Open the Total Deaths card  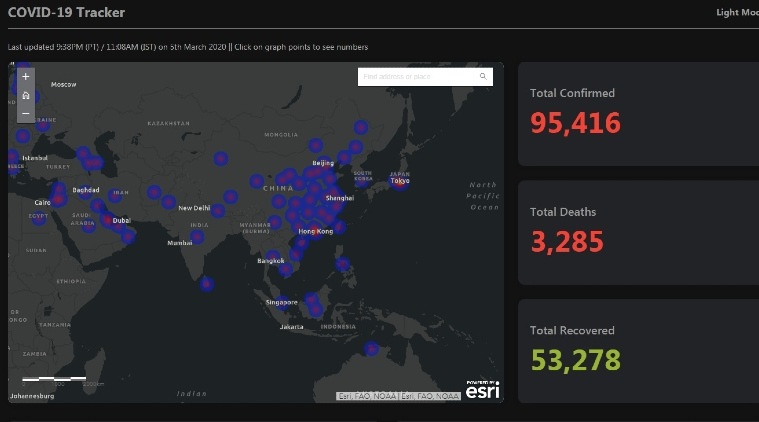(638, 231)
